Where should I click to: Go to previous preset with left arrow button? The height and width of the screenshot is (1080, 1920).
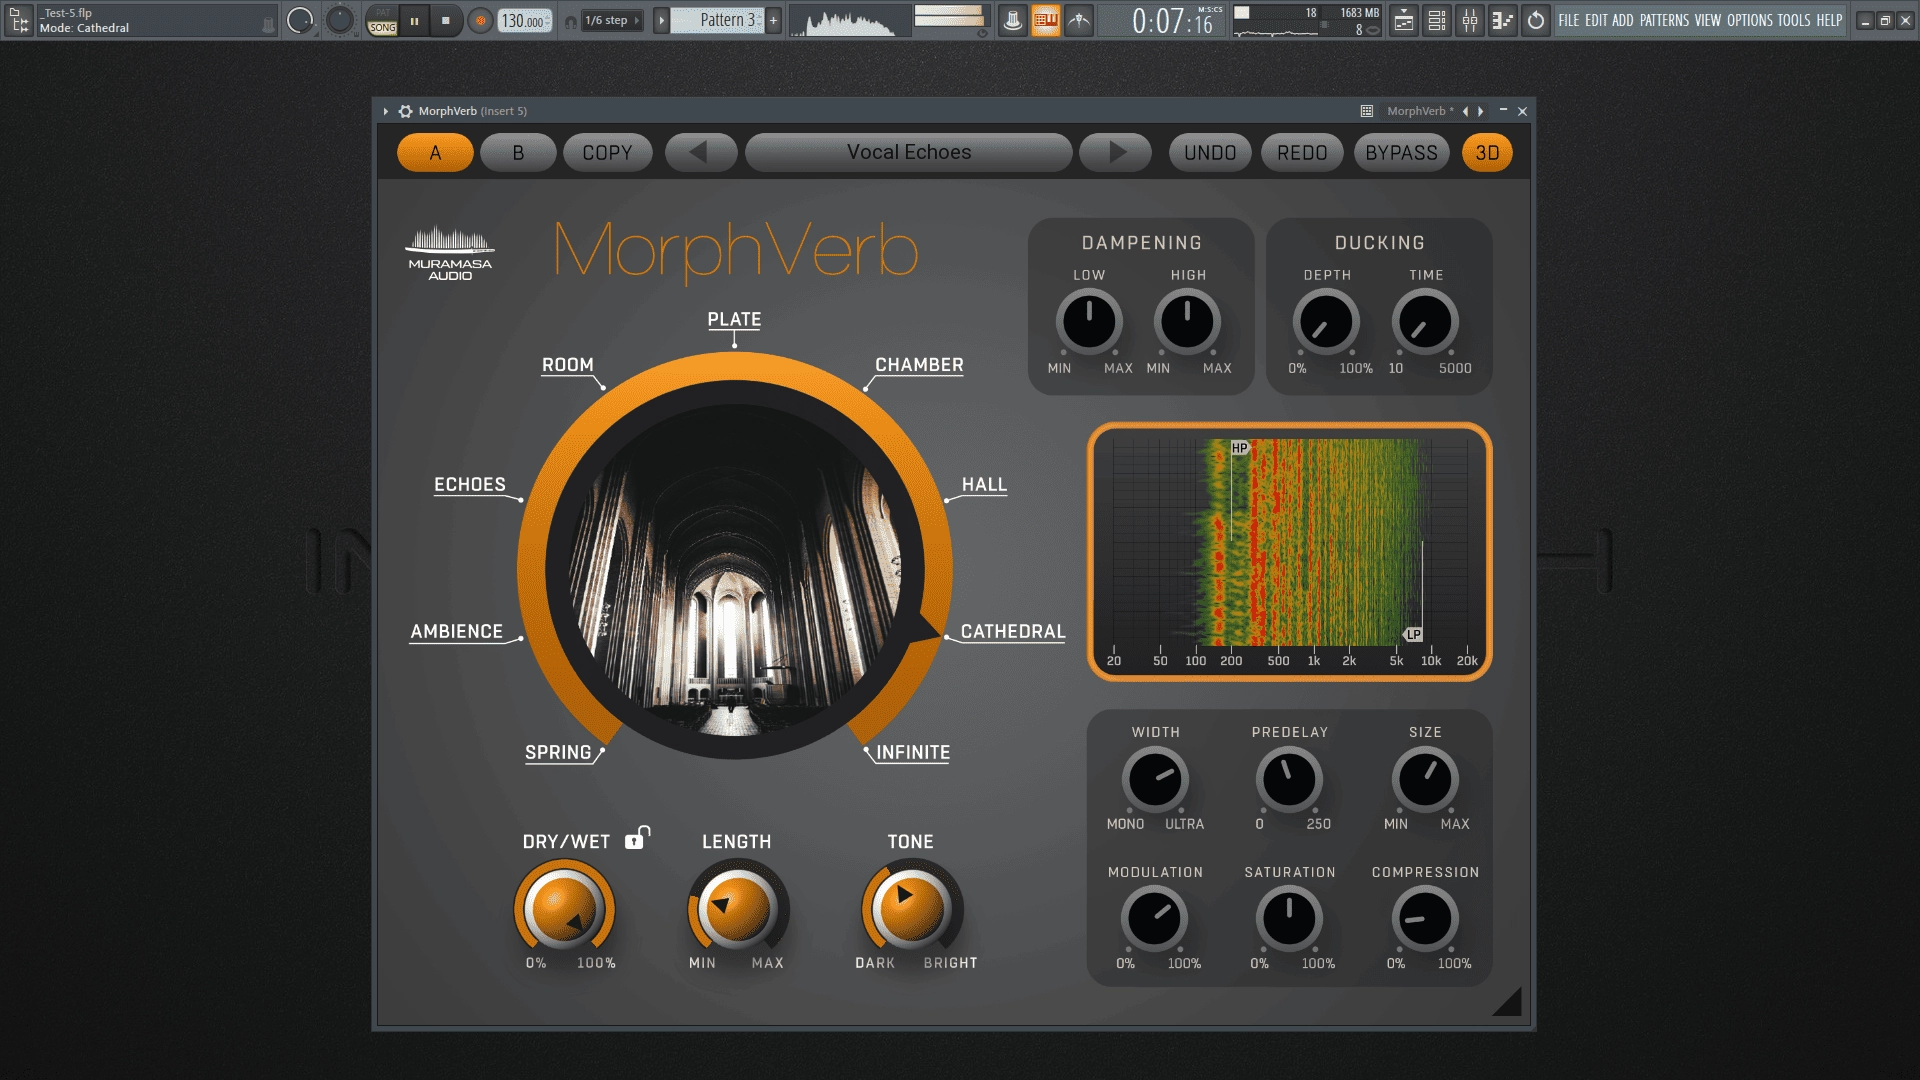tap(700, 152)
